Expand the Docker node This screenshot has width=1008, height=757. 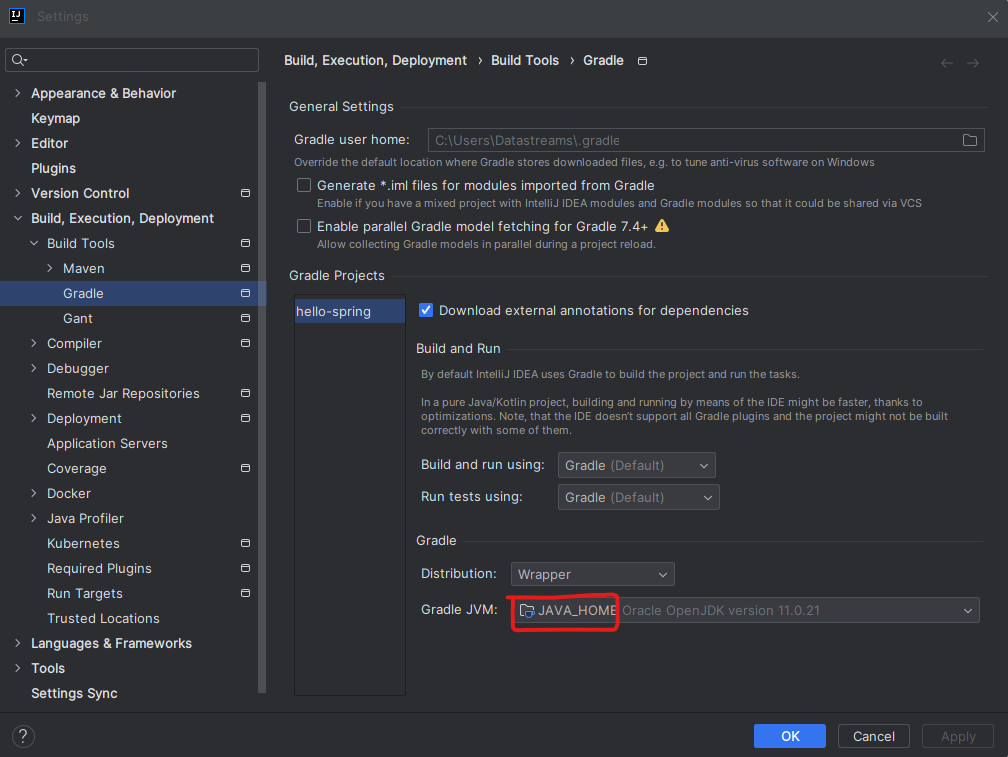click(x=33, y=493)
